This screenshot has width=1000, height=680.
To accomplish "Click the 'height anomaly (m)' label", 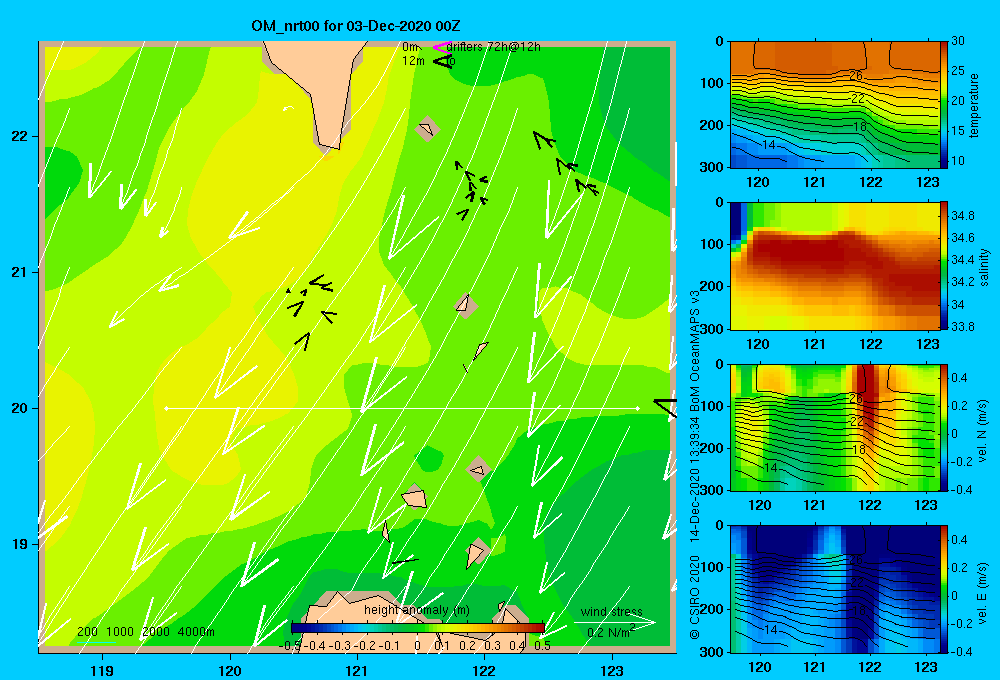I will (416, 610).
